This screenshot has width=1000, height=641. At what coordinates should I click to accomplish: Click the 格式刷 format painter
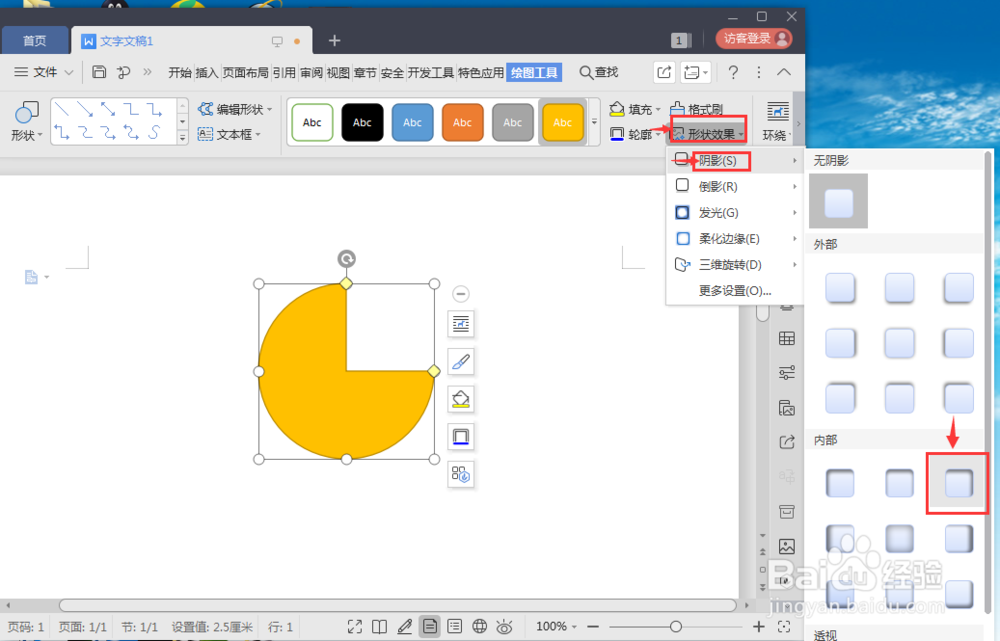[696, 109]
